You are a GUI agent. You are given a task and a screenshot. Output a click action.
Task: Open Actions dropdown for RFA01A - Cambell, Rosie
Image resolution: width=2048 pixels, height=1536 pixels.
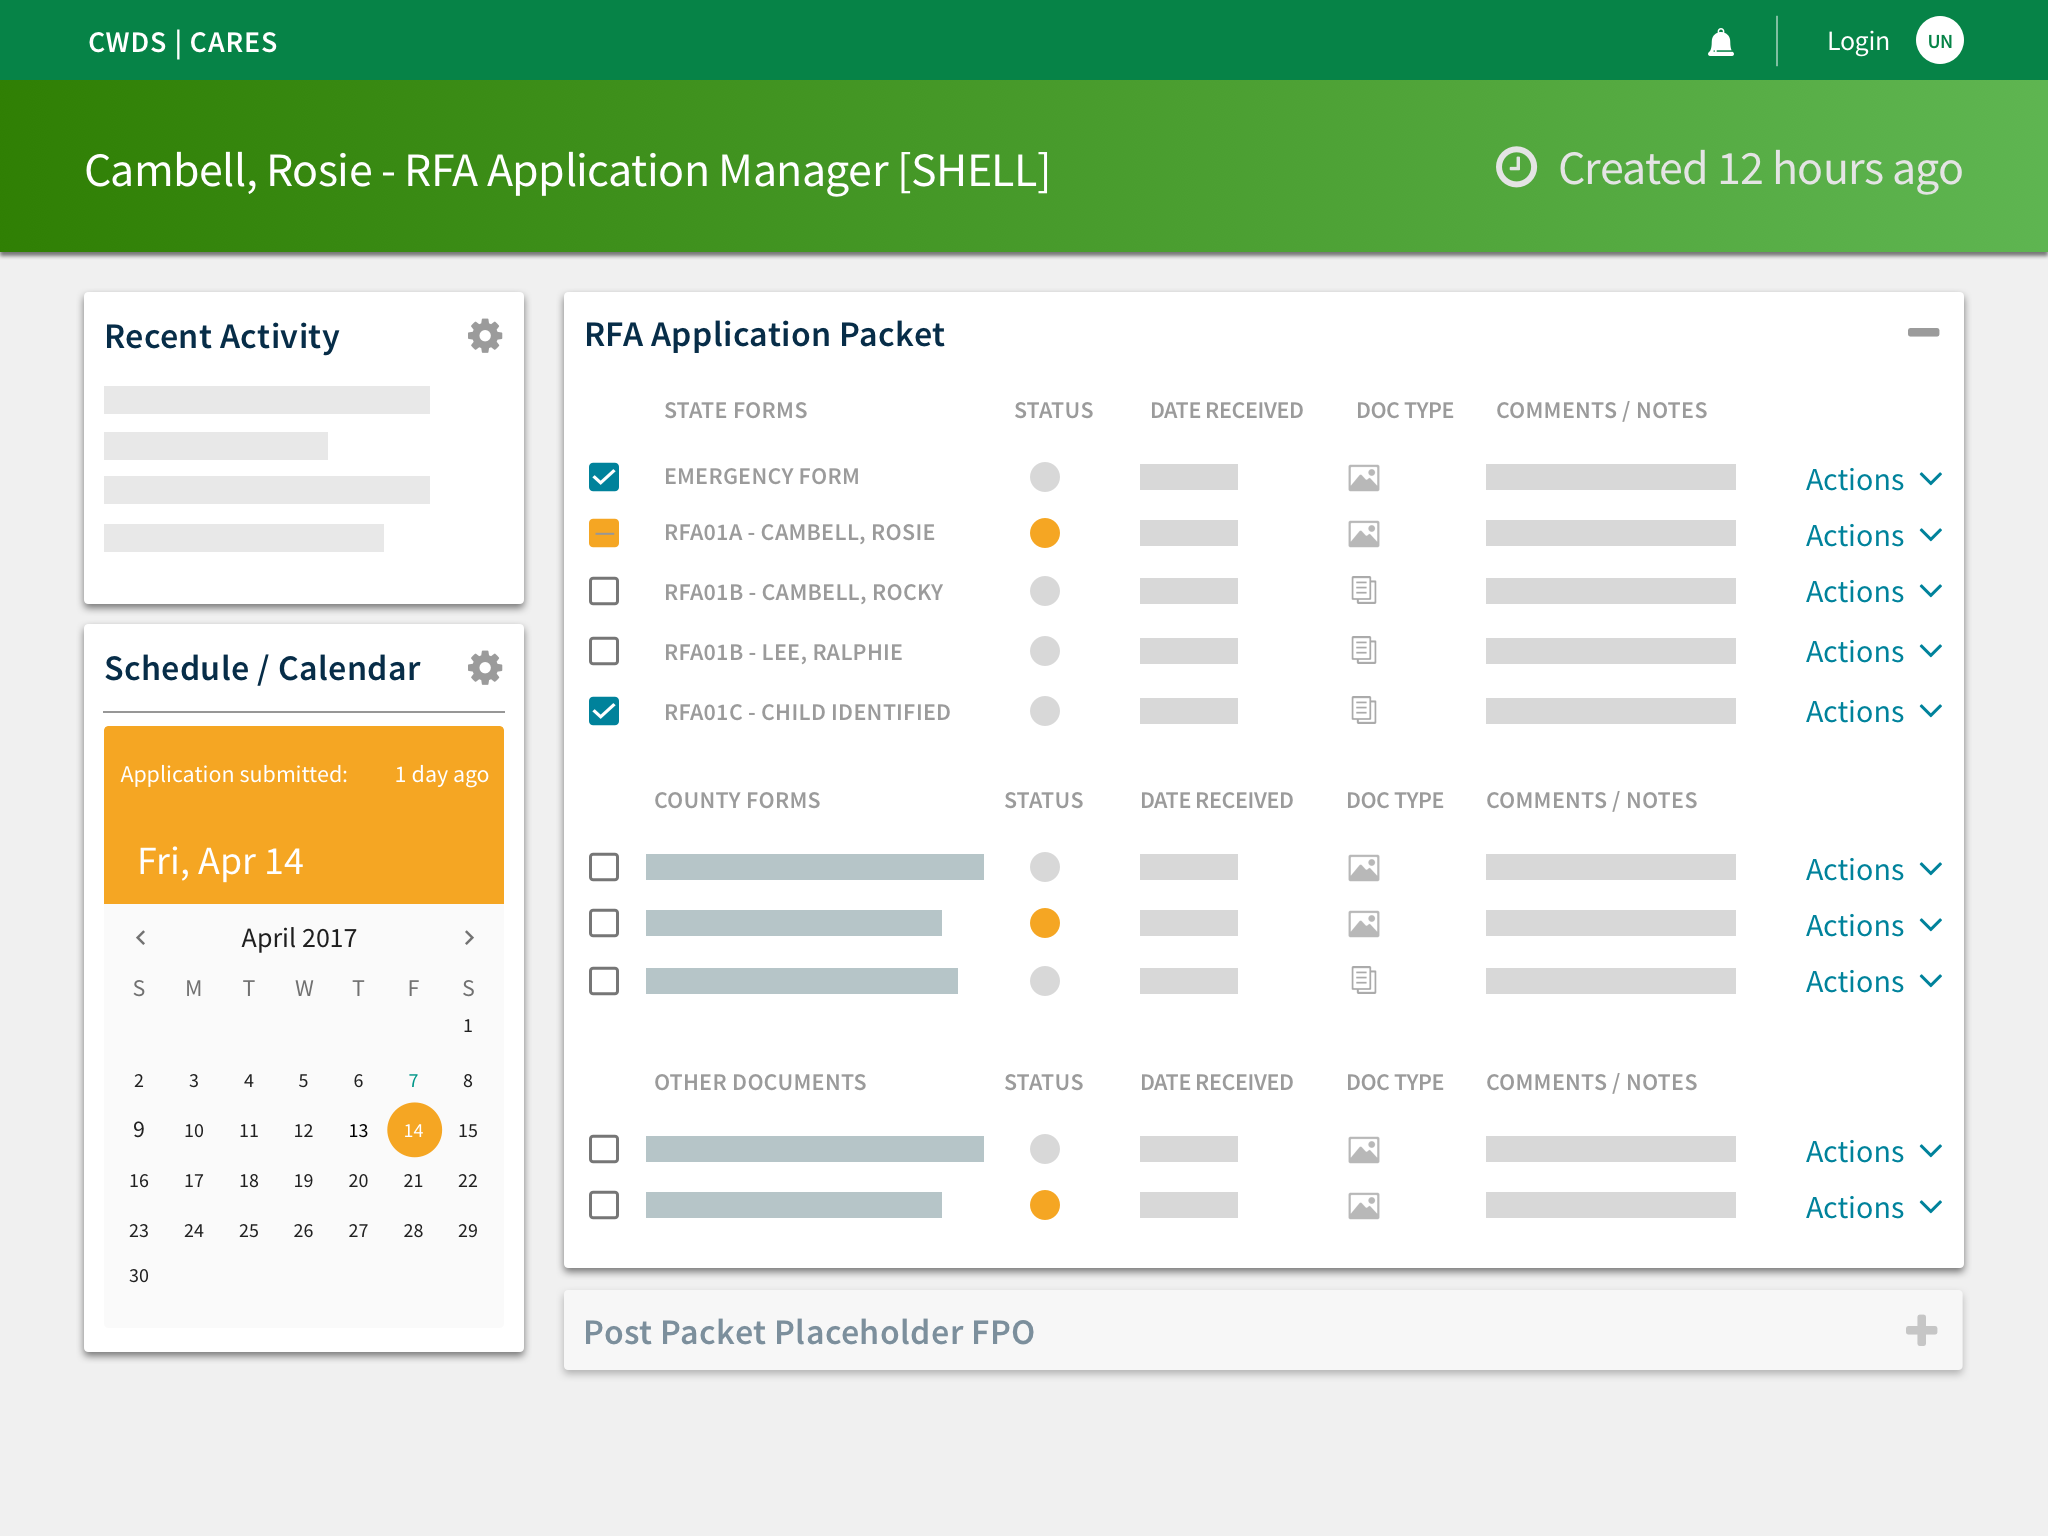1872,536
